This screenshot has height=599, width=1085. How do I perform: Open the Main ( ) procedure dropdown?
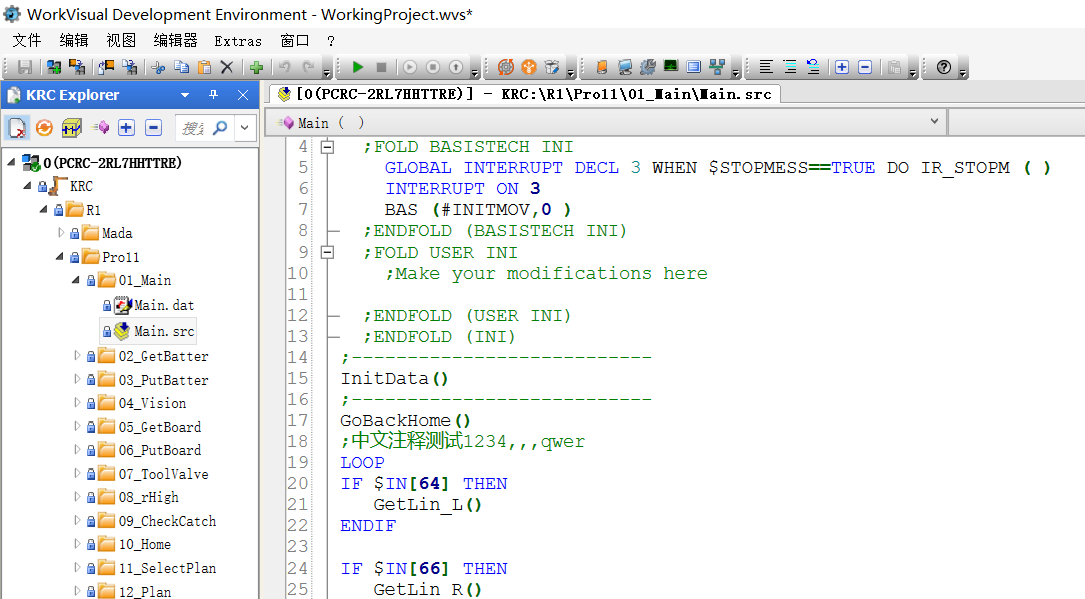point(934,122)
